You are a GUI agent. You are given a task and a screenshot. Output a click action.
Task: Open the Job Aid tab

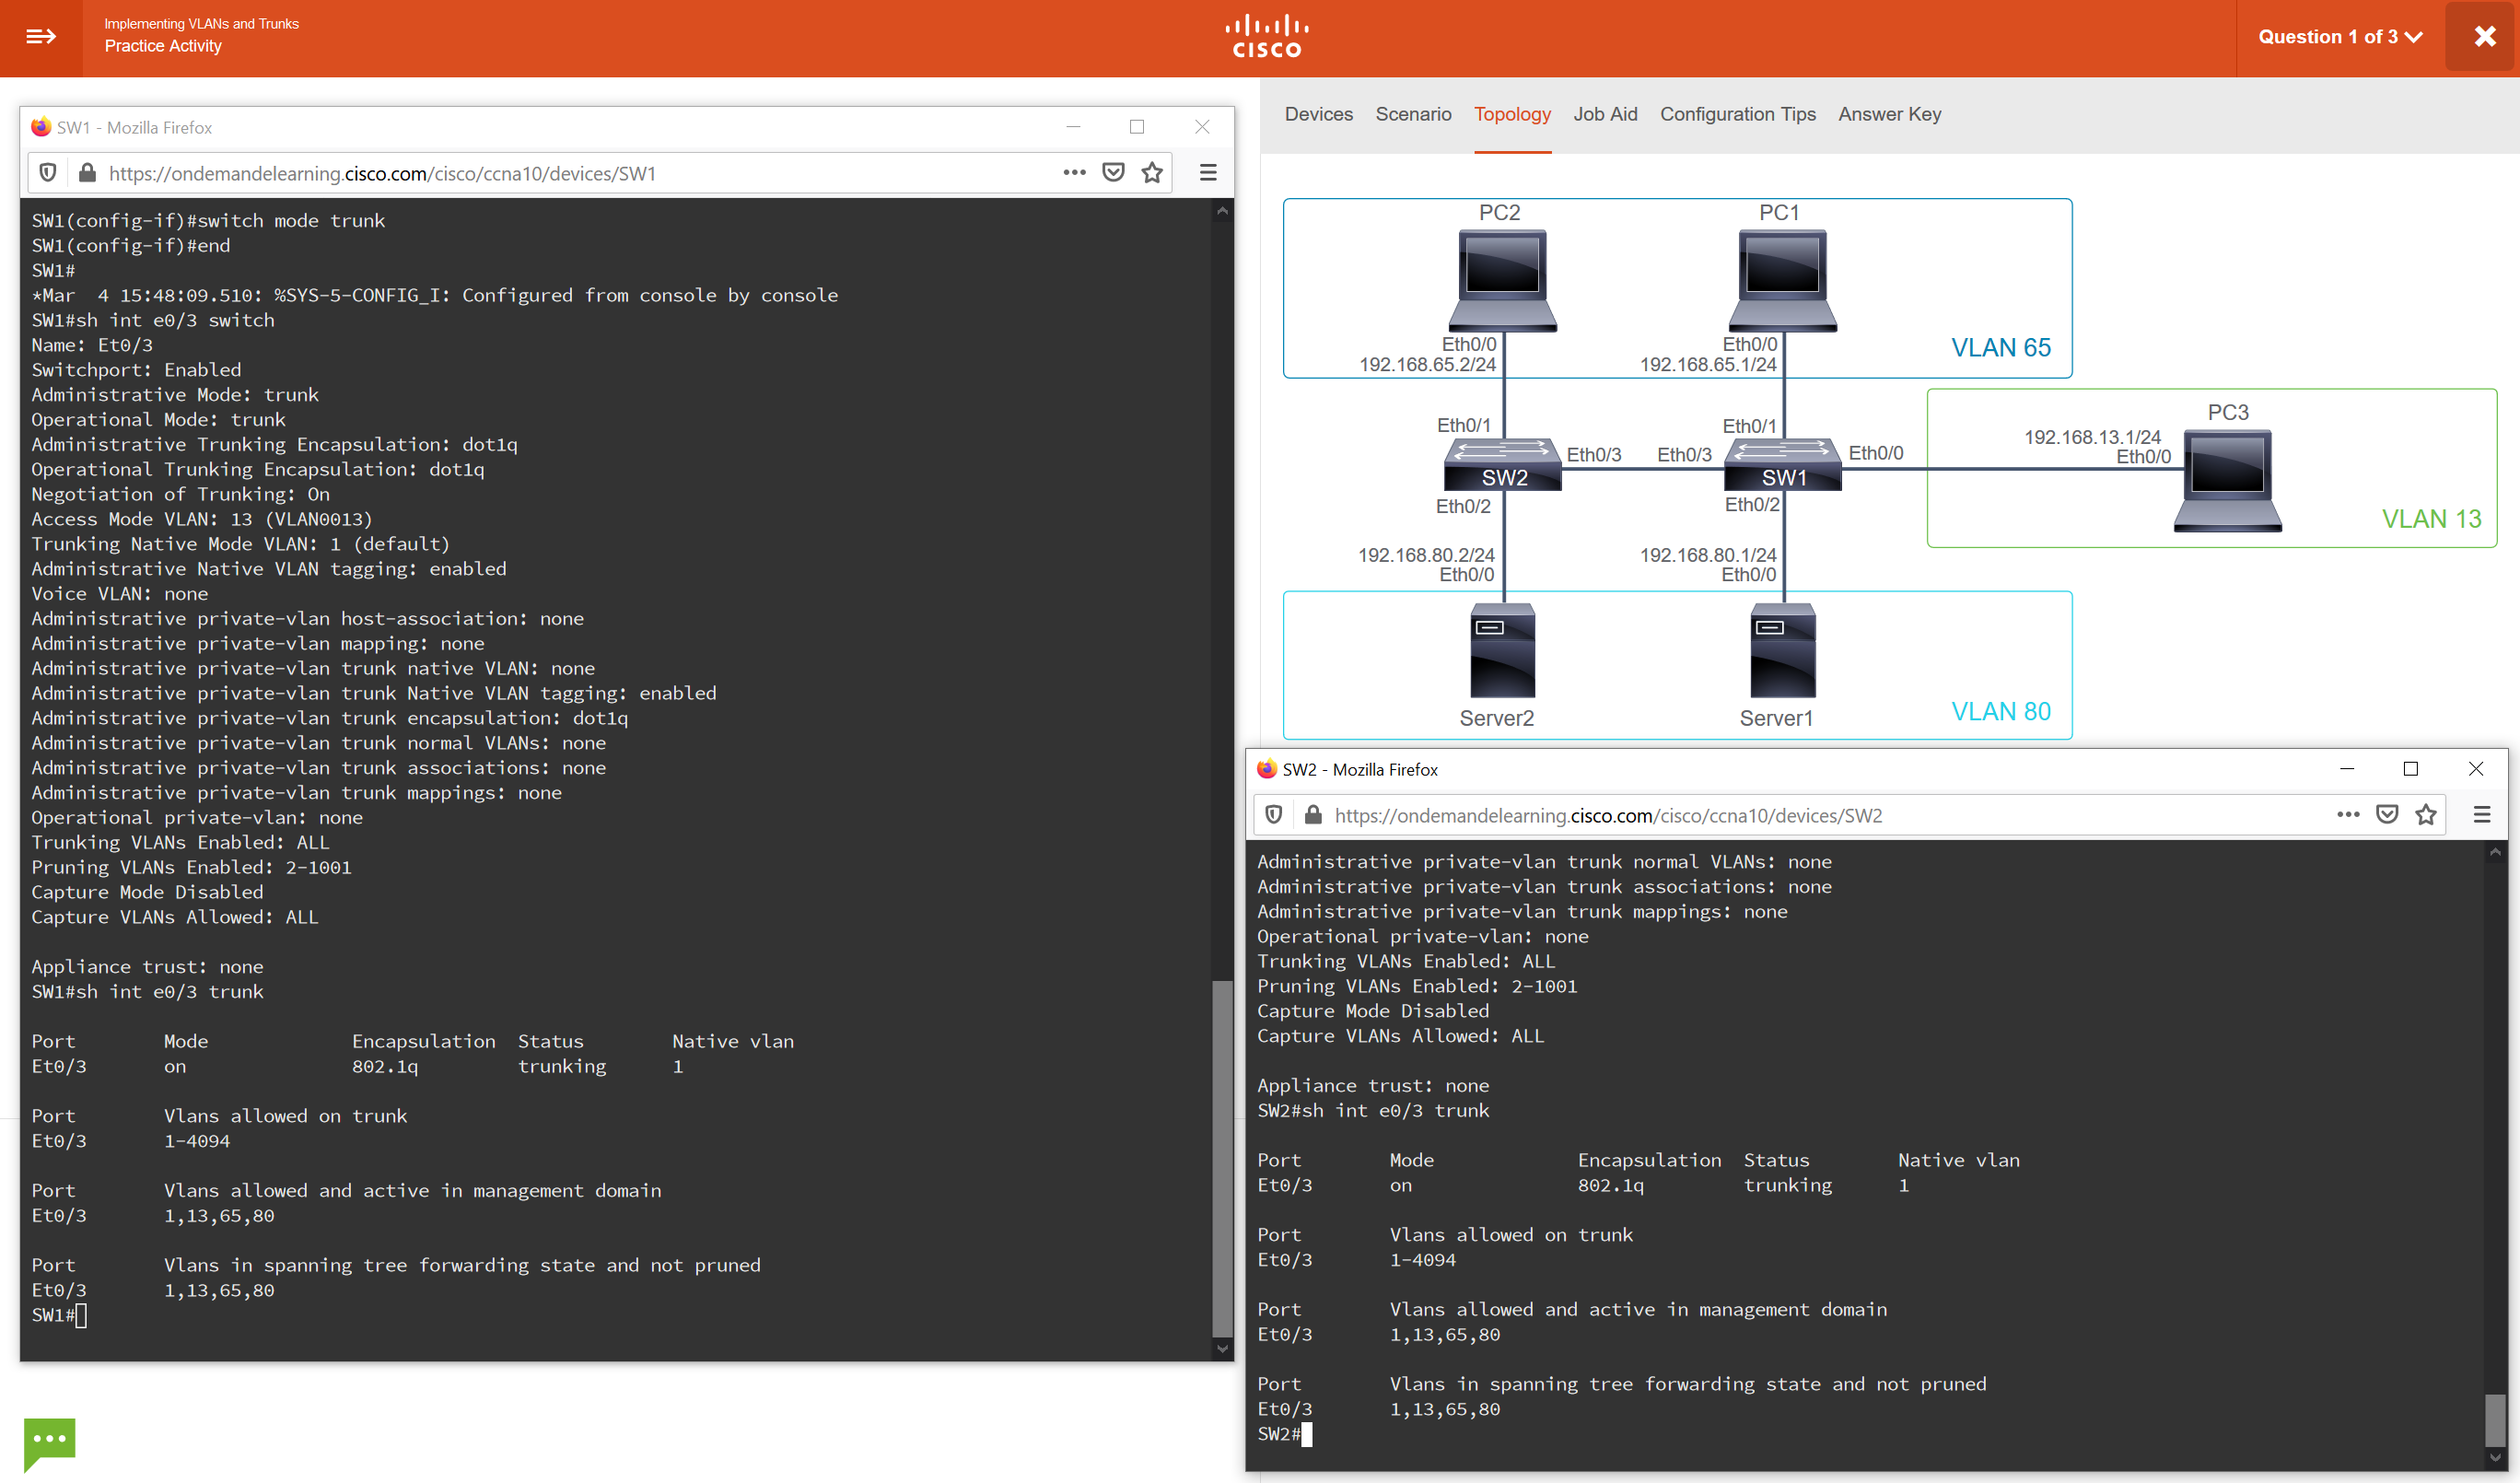[1605, 114]
